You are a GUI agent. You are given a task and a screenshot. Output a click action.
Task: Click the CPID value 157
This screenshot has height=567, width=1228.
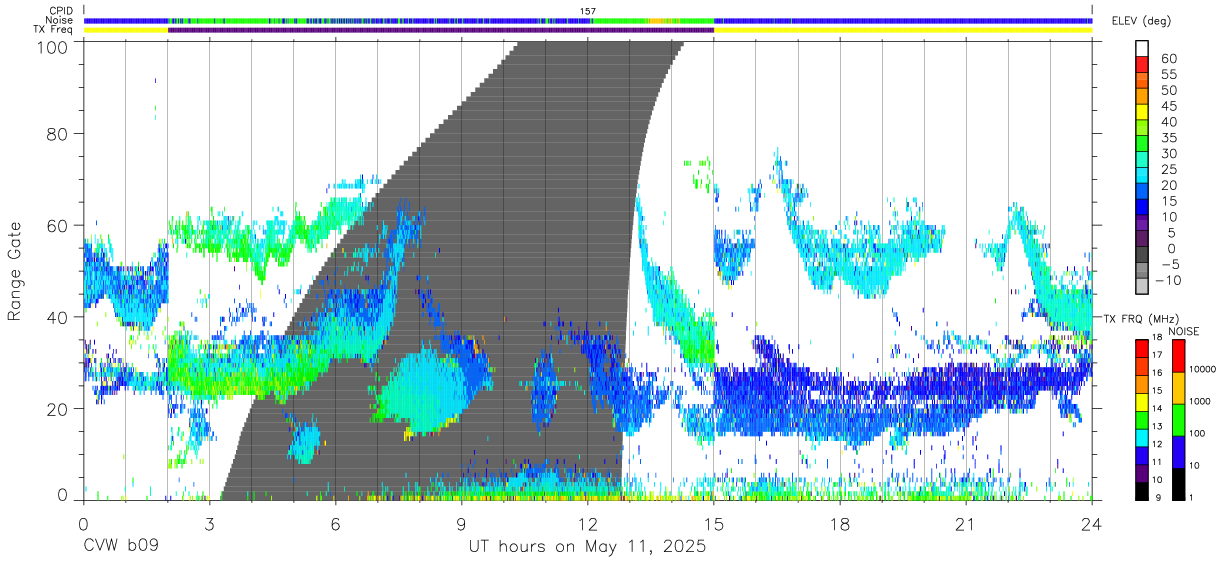[587, 11]
